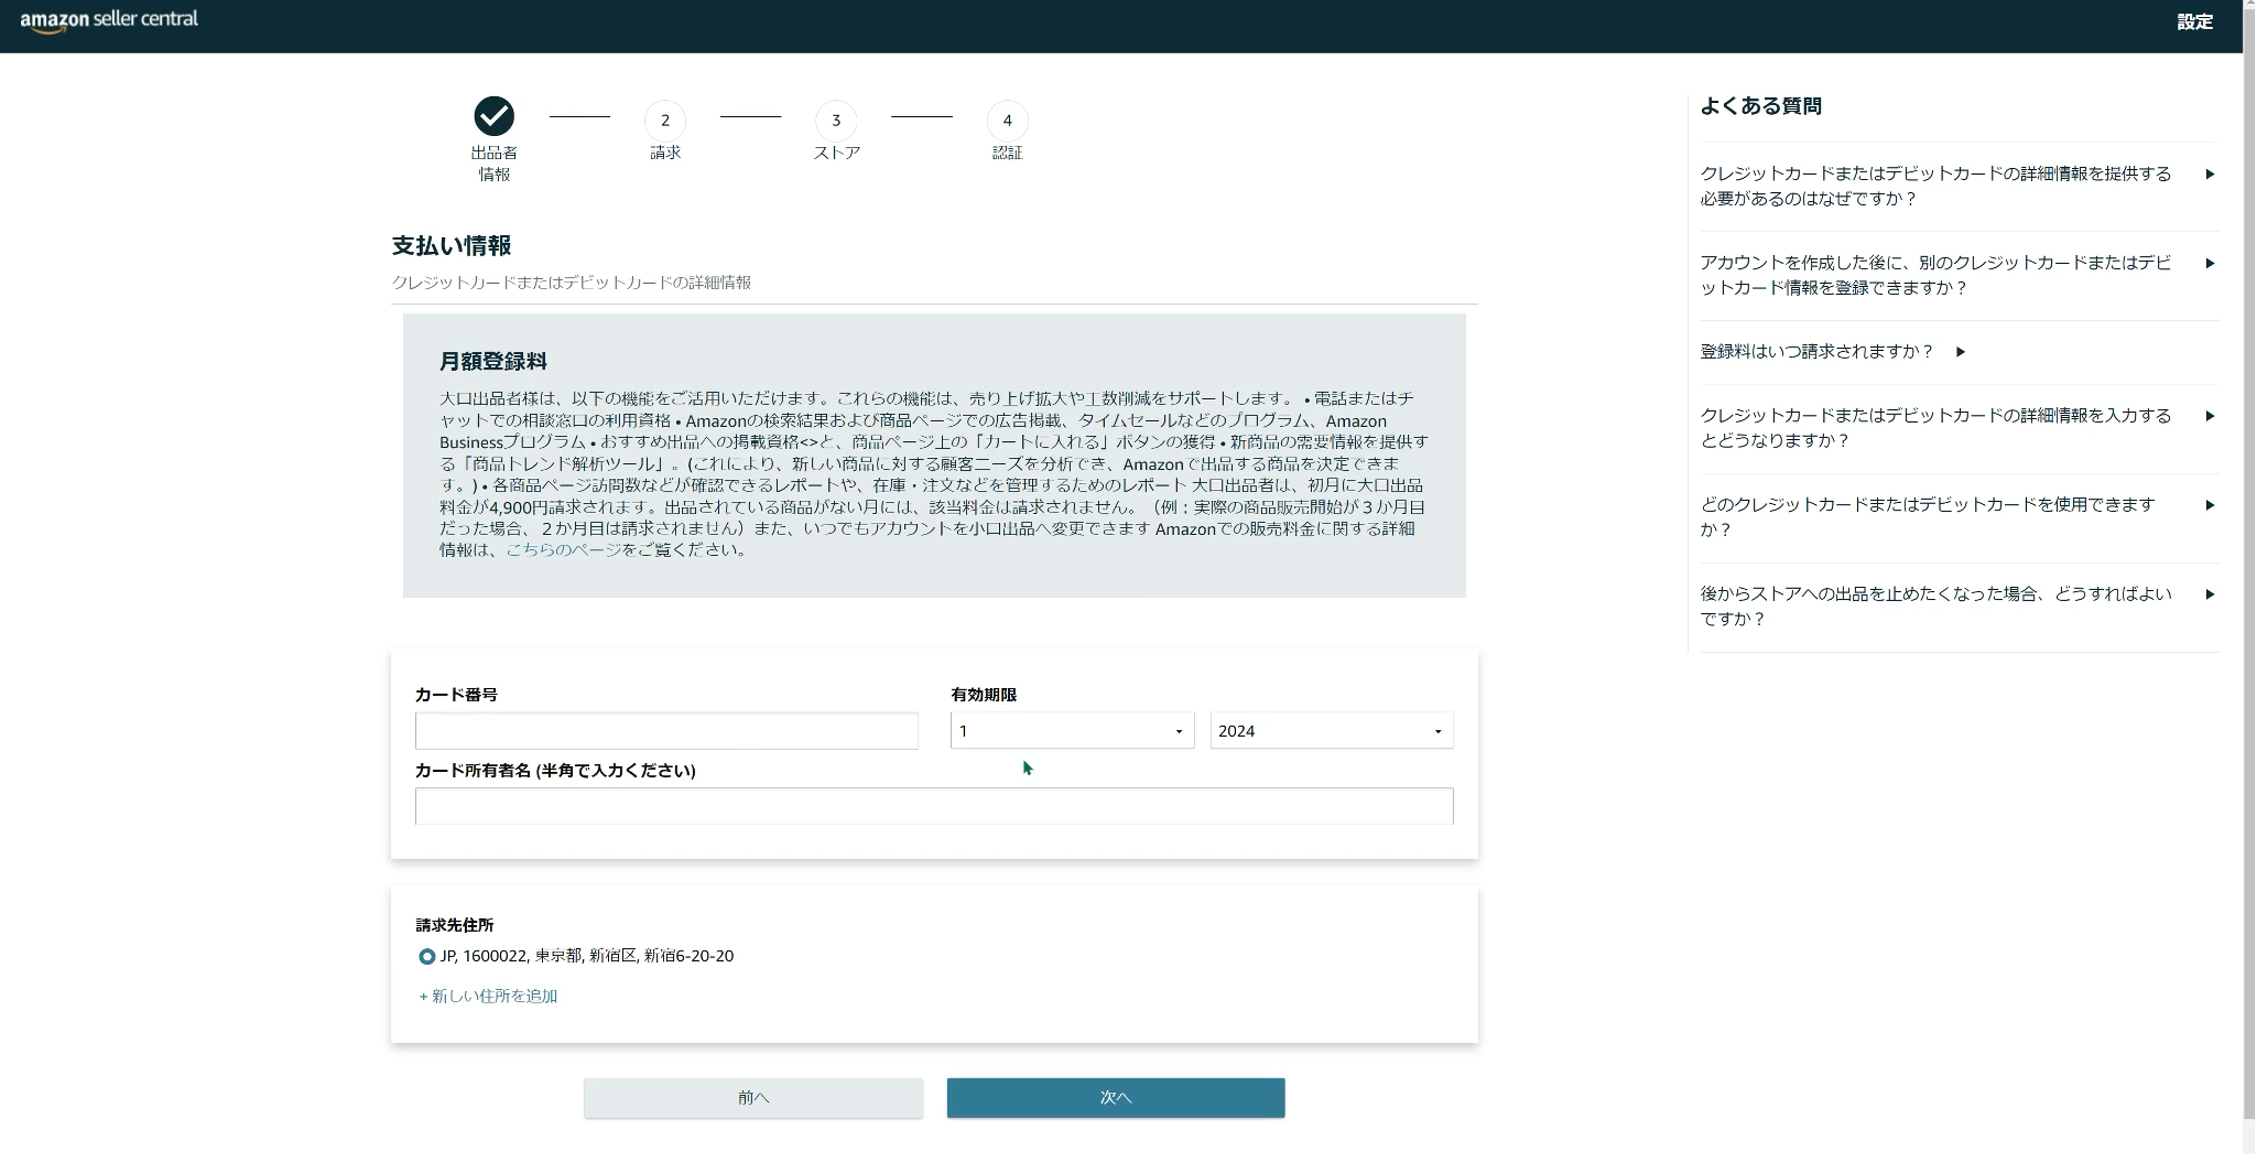The image size is (2255, 1154).
Task: Open the expiration year 2024 dropdown
Action: pyautogui.click(x=1331, y=731)
